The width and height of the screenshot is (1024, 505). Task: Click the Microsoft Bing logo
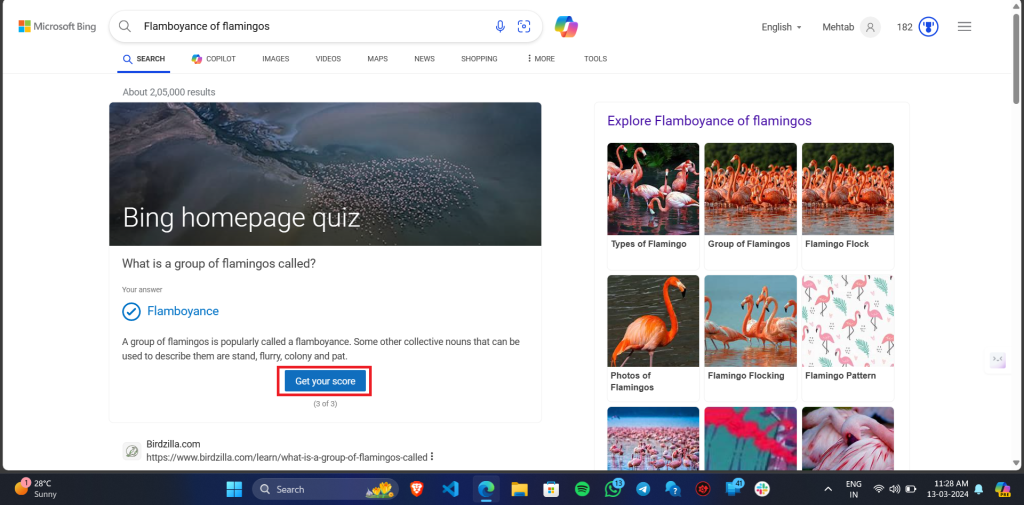pyautogui.click(x=57, y=27)
